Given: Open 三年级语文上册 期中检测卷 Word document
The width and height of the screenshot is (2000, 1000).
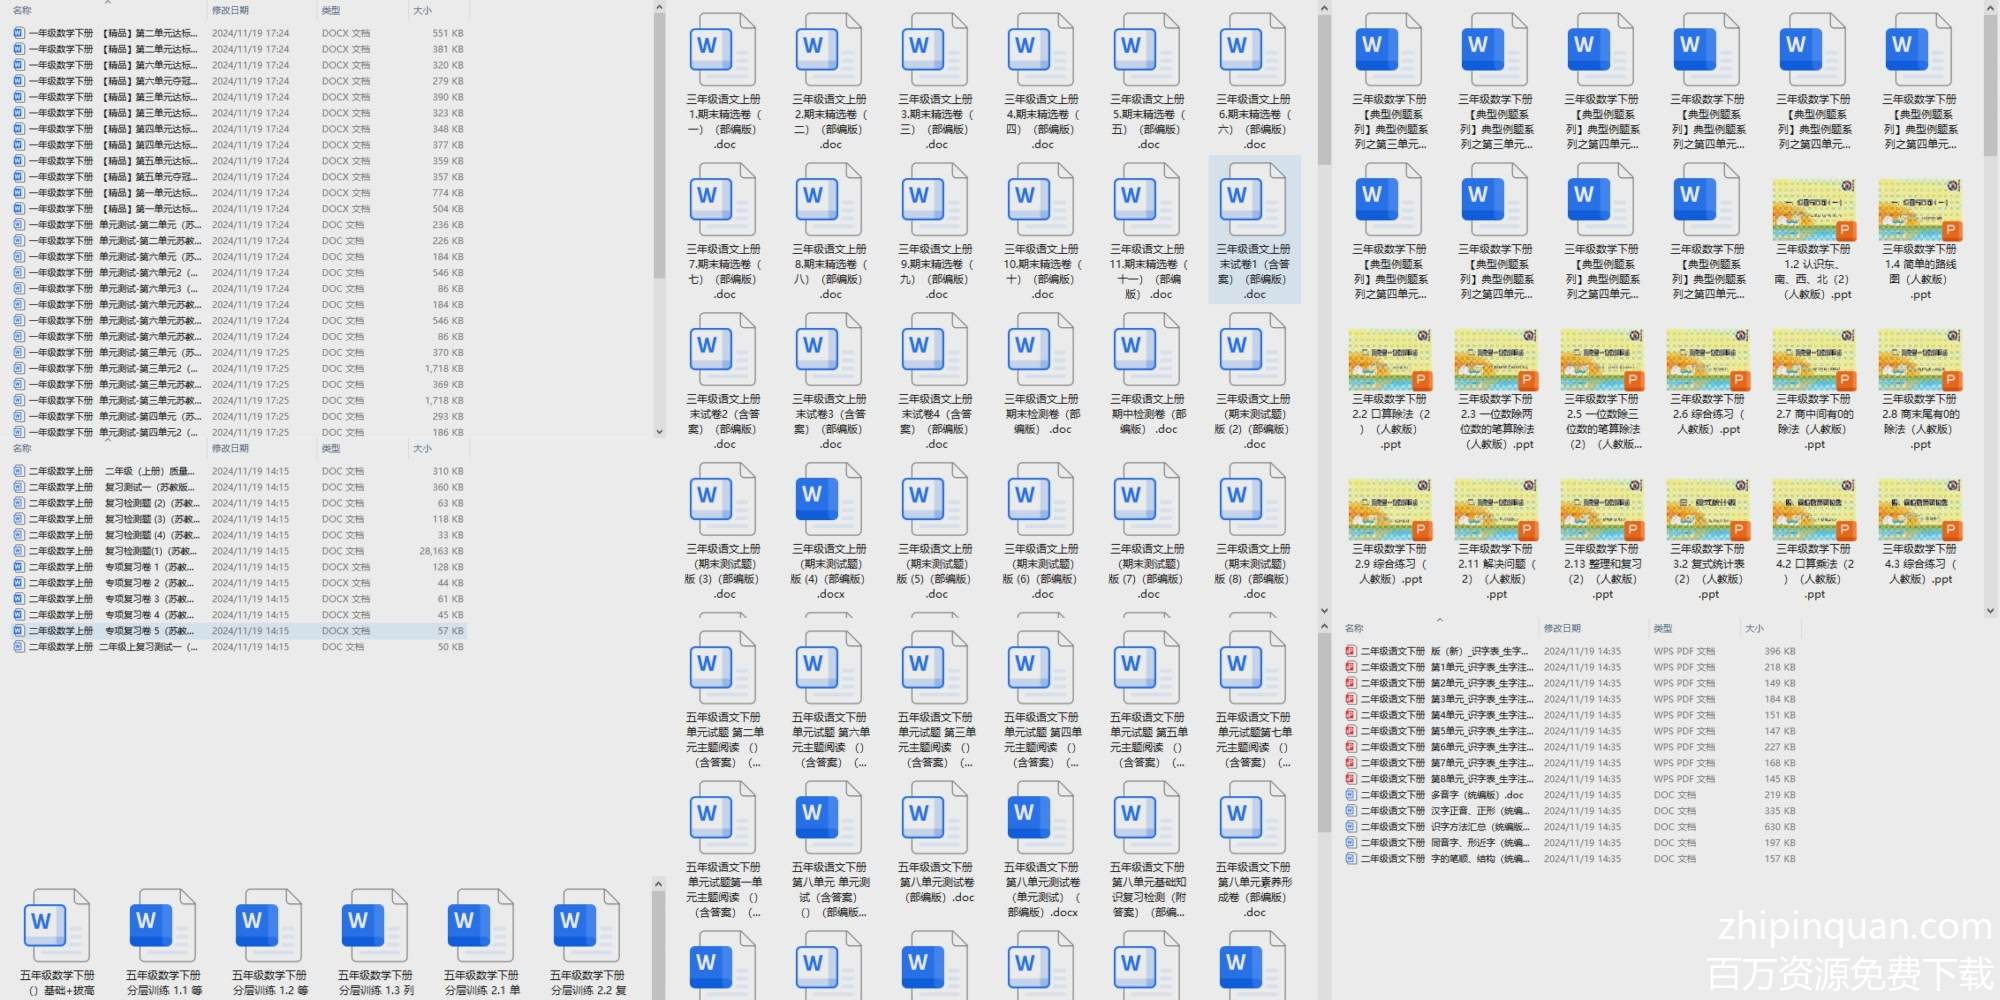Looking at the screenshot, I should [x=1147, y=350].
